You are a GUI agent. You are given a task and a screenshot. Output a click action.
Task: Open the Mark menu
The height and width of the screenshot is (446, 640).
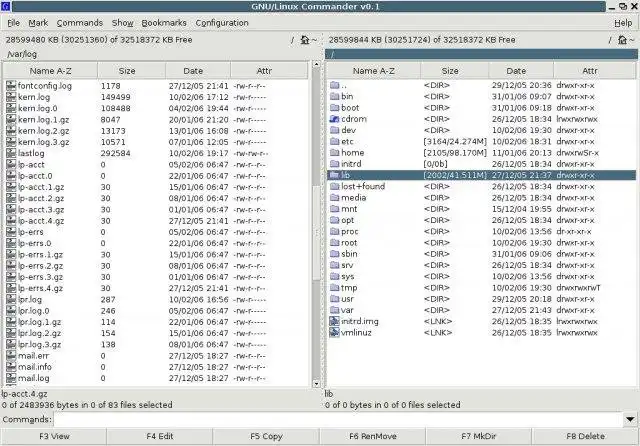38,23
